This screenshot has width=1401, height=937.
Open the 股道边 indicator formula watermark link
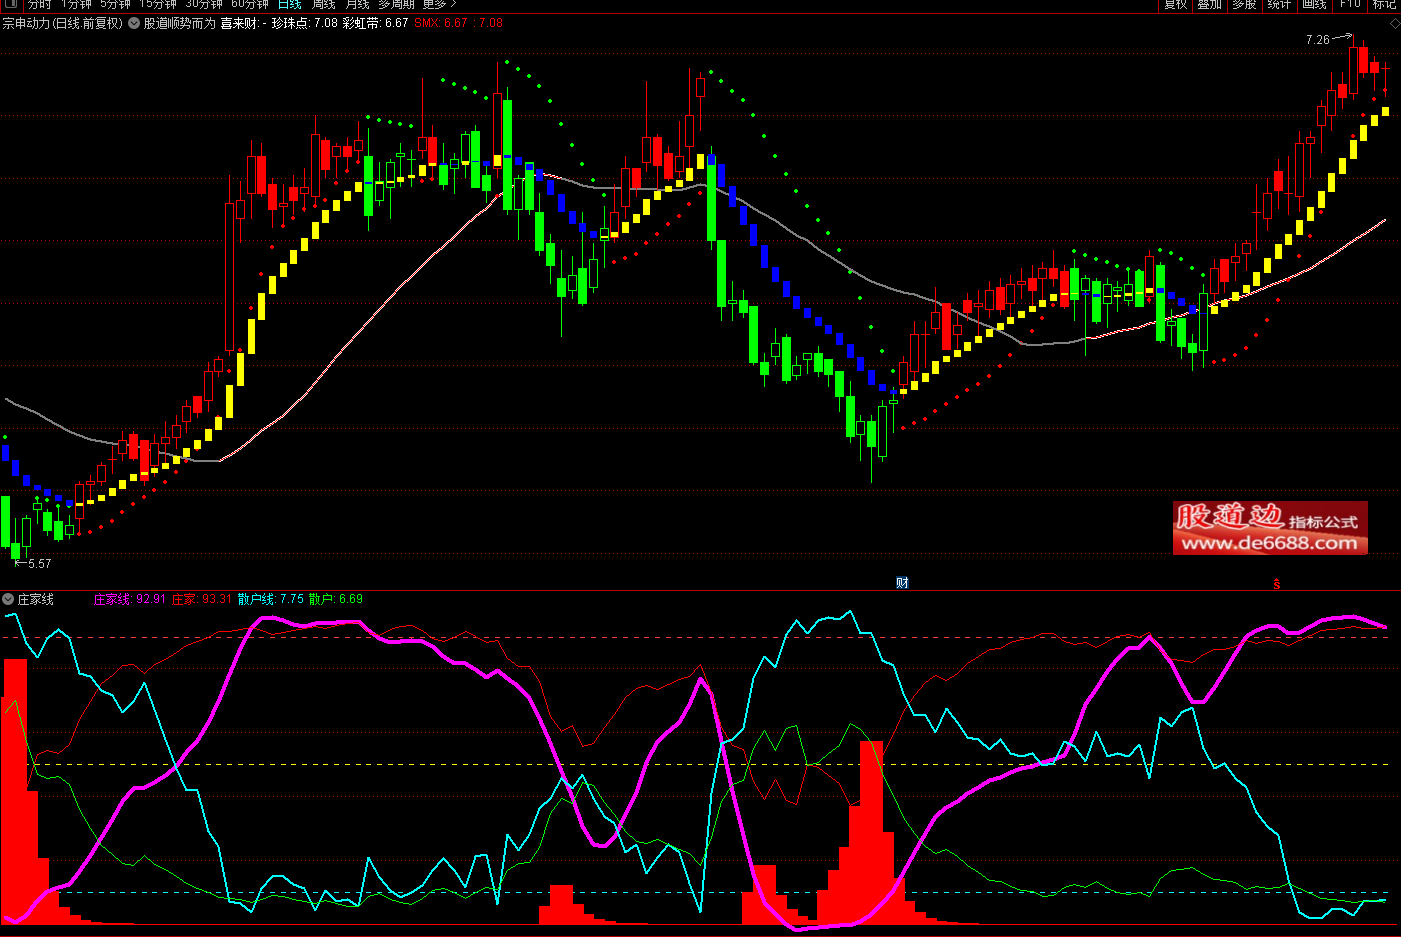[1270, 528]
